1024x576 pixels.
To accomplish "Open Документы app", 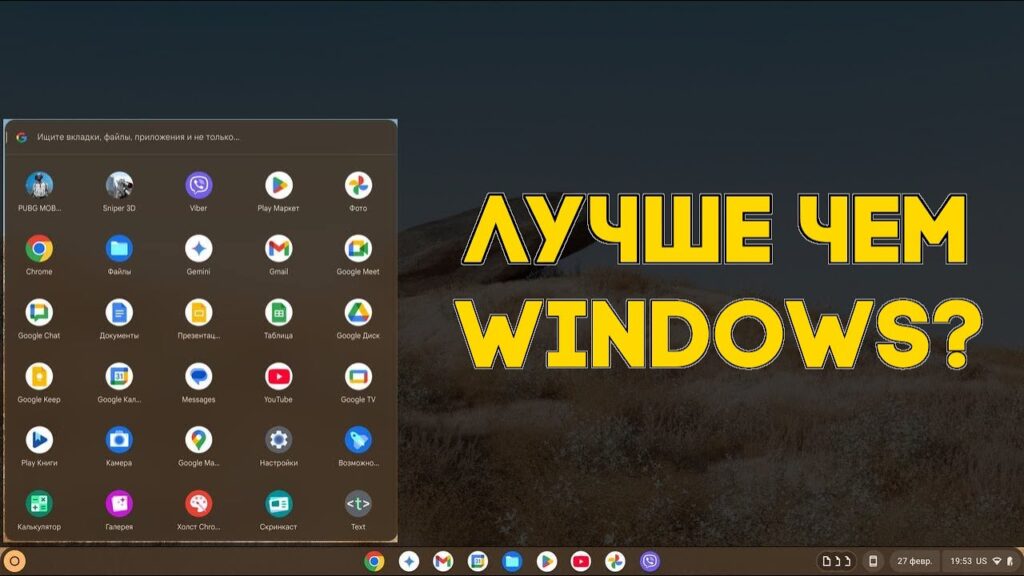I will tap(119, 313).
